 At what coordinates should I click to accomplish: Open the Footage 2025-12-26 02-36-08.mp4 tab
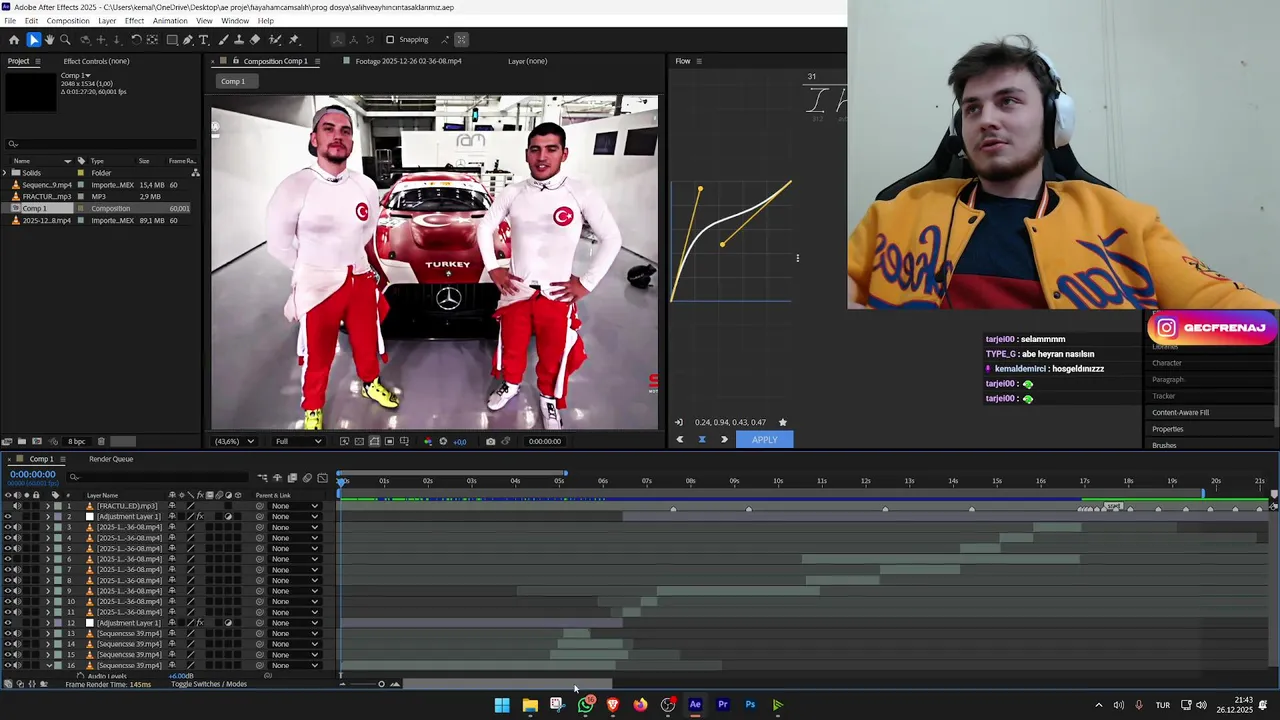(408, 61)
